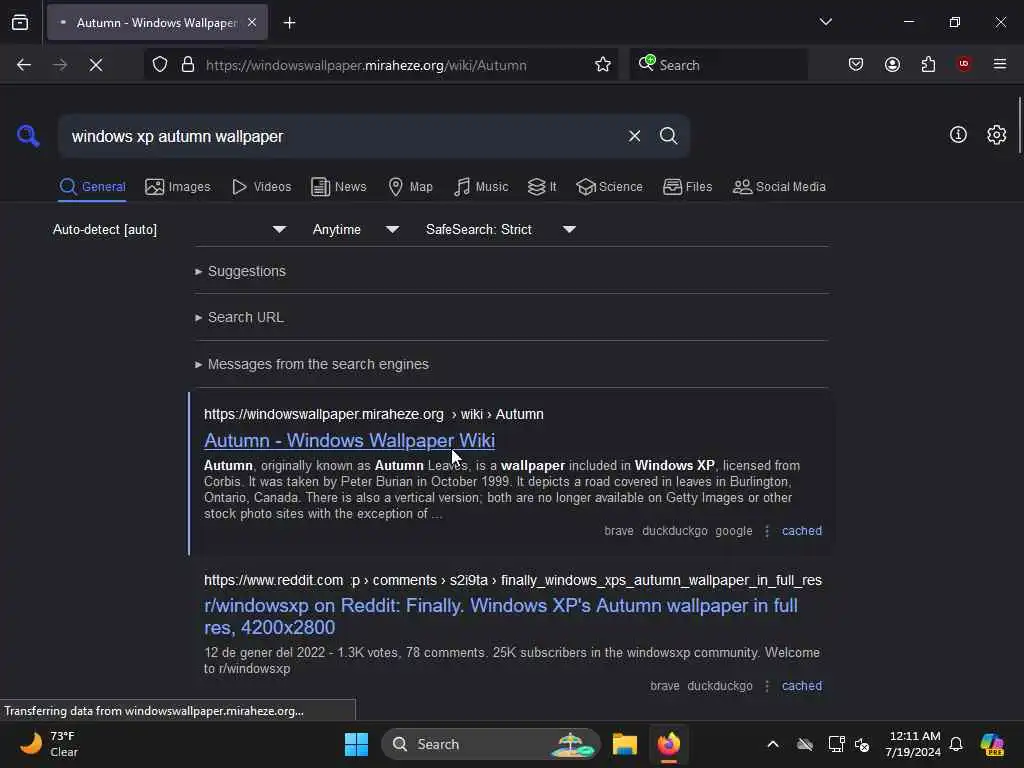The height and width of the screenshot is (768, 1024).
Task: Click the page vertical scrollbar
Action: [x=1019, y=125]
